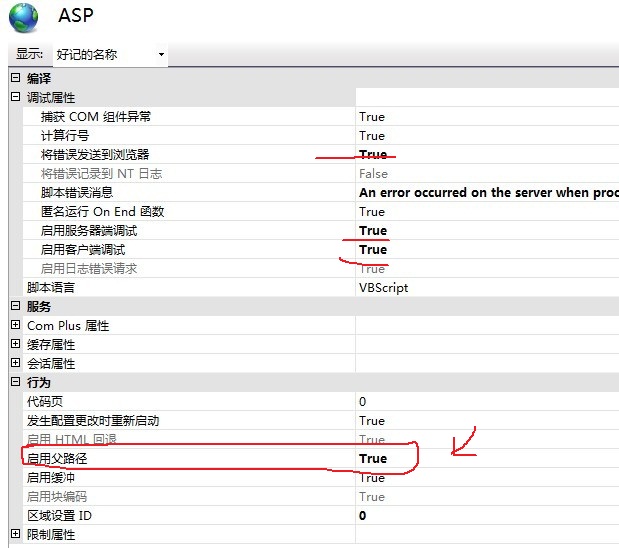This screenshot has height=548, width=619.
Task: Click the 脚本错误消息 text value
Action: 487,193
